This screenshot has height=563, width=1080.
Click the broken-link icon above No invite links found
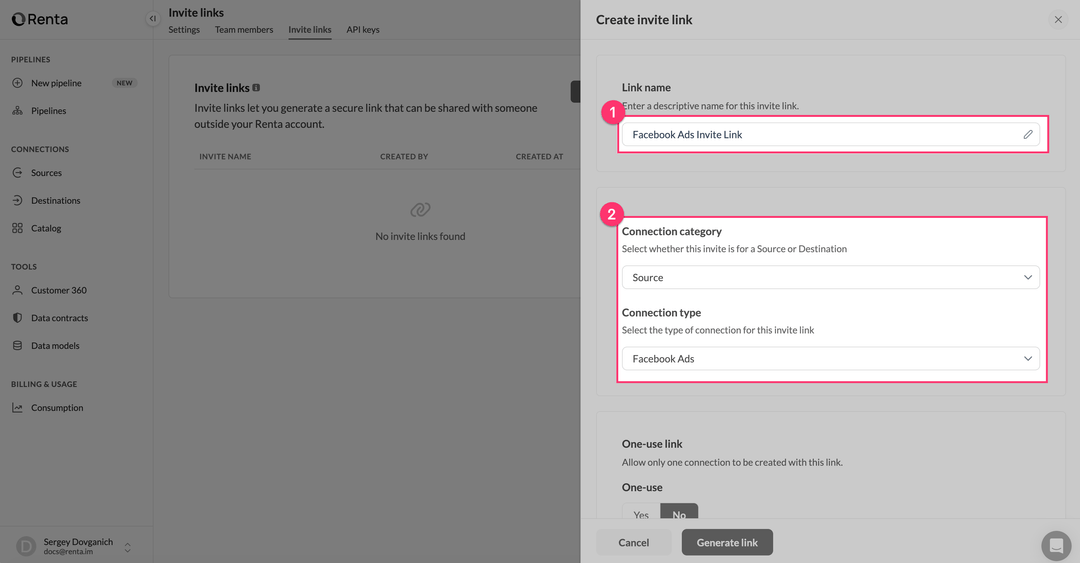point(420,209)
